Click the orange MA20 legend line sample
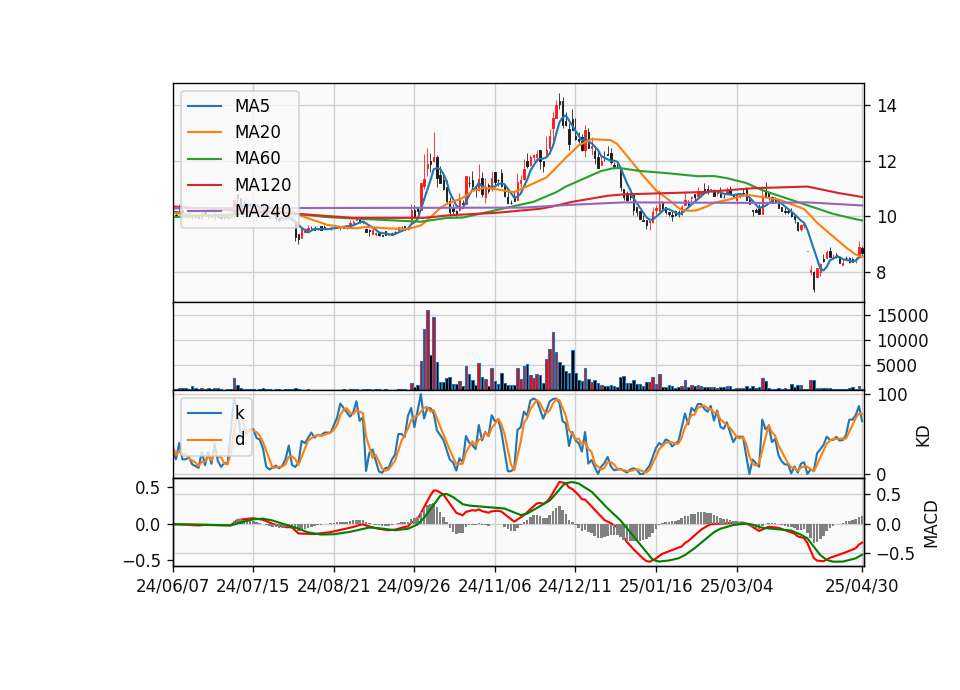This screenshot has width=960, height=690. (x=204, y=132)
